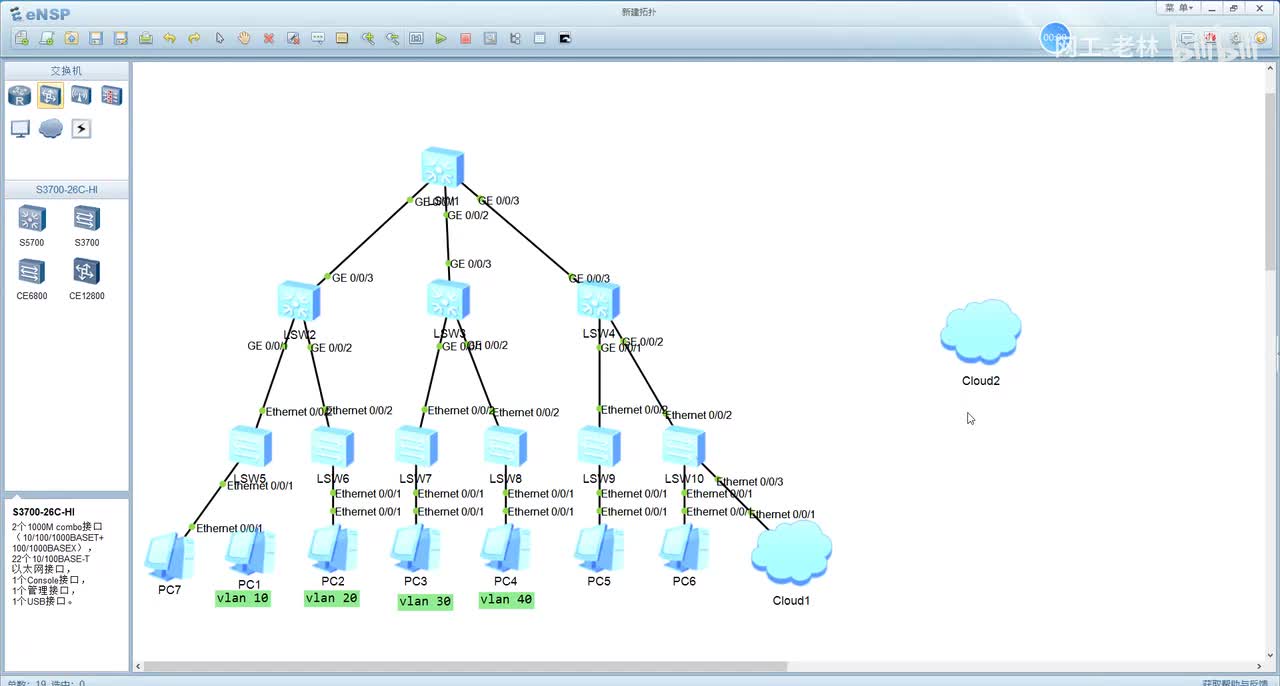
Task: Select switch LSW4 in the topology
Action: (x=598, y=300)
